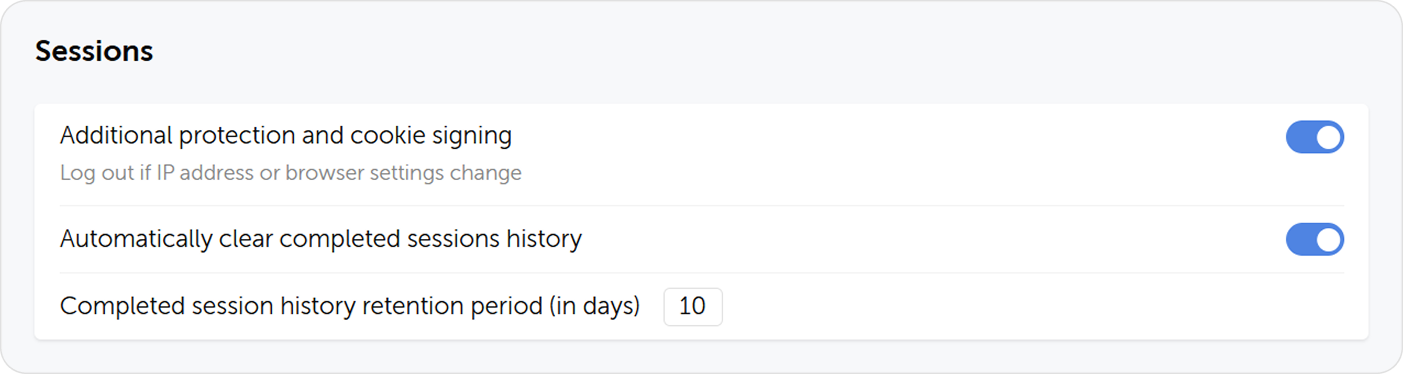Click white knob of cookie signing switch

[1328, 138]
